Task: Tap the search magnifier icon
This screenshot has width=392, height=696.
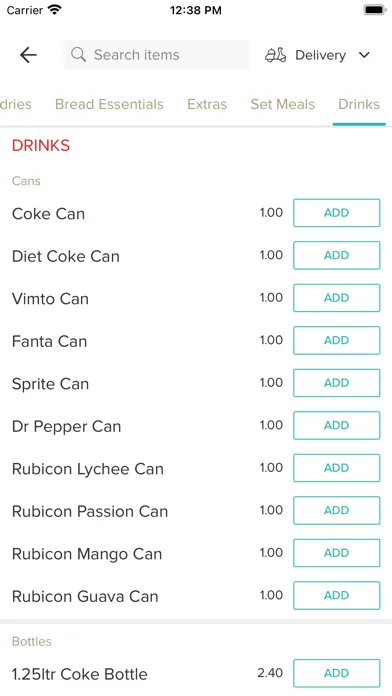Action: click(x=79, y=55)
